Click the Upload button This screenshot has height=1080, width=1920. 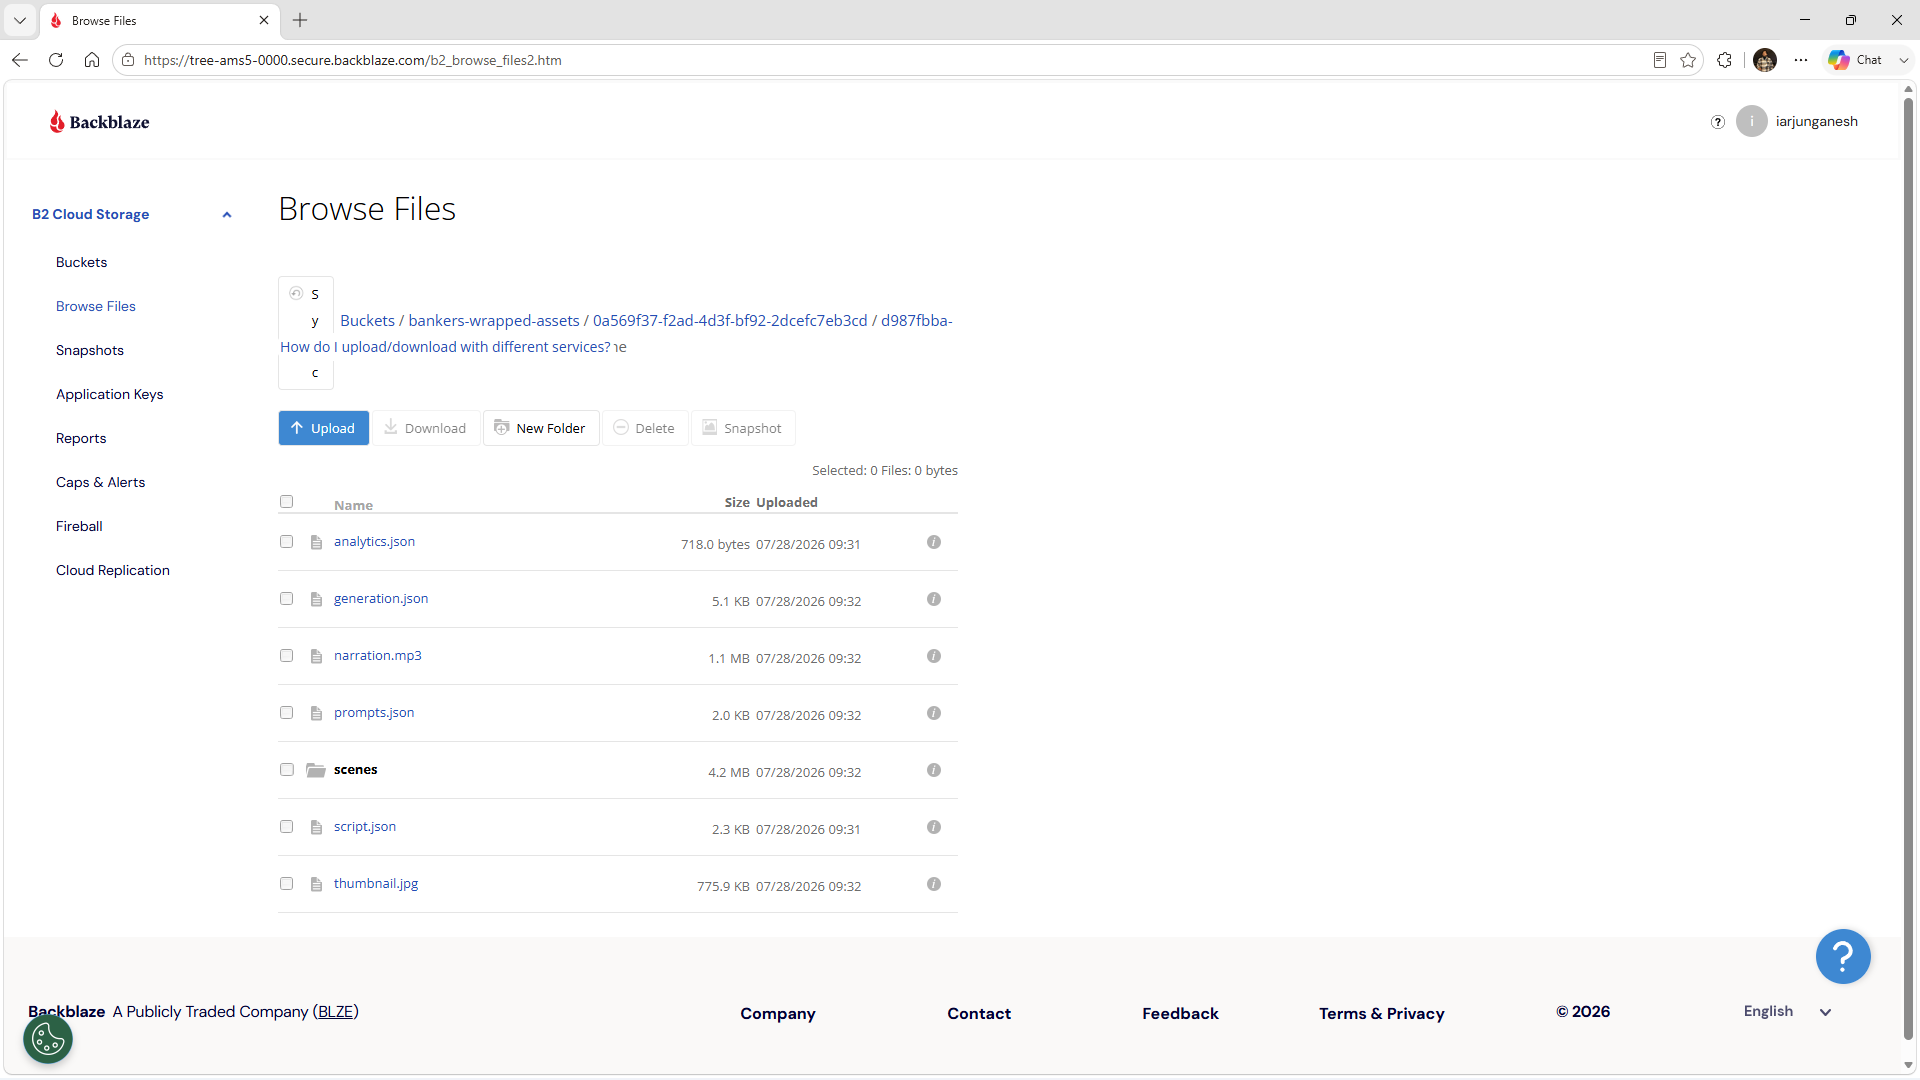324,428
